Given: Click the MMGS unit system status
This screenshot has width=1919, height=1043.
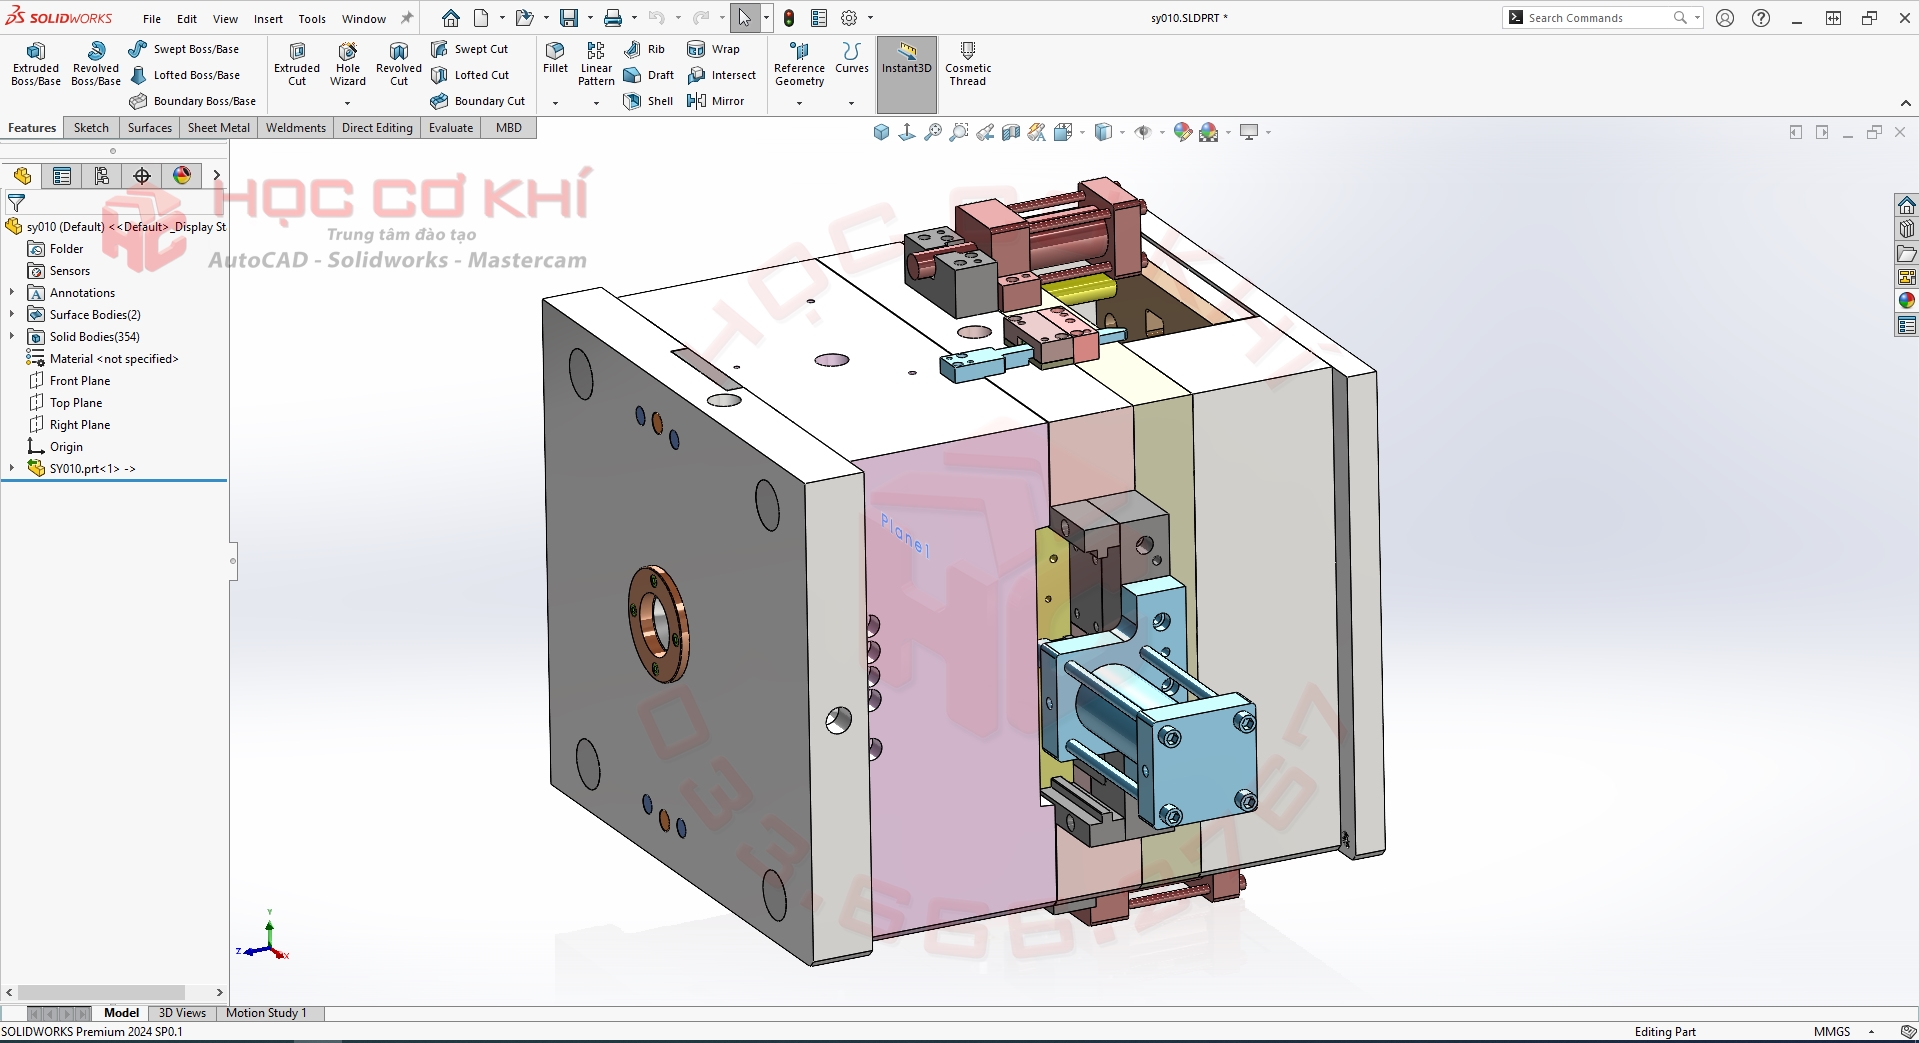Looking at the screenshot, I should (1832, 1032).
